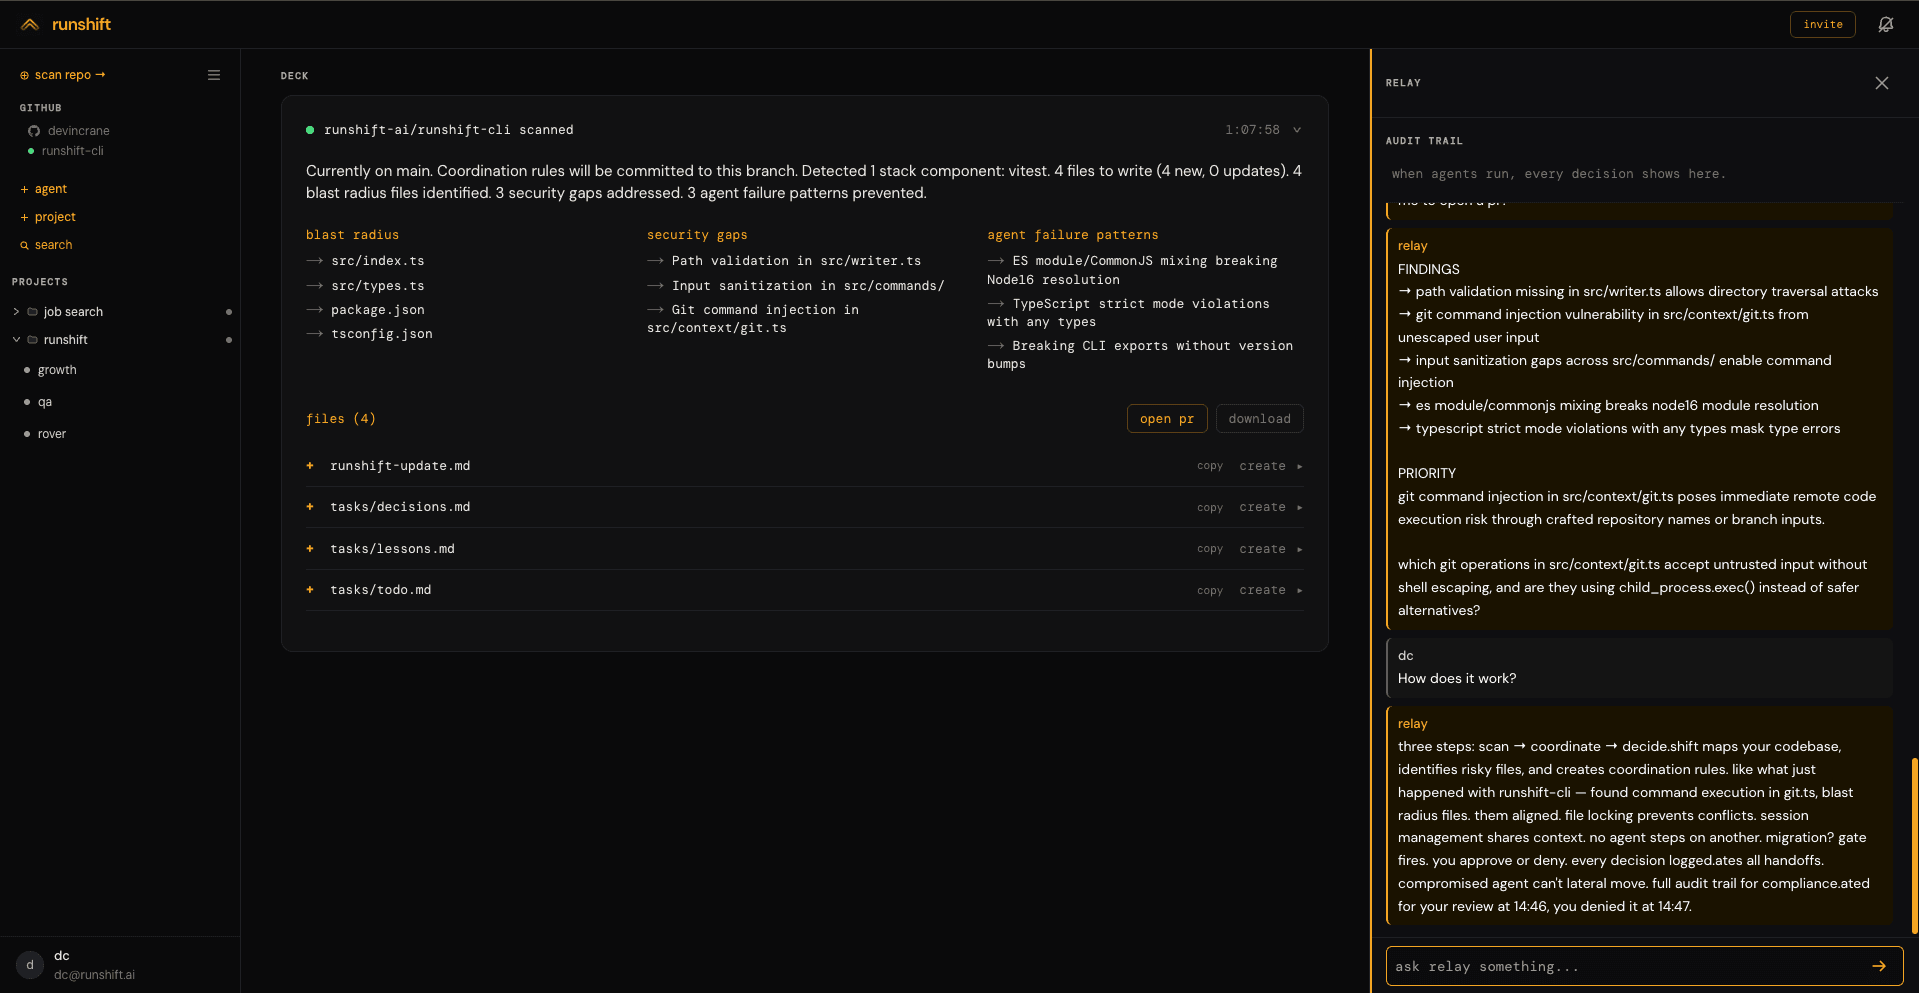Screen dimensions: 1919x993
Task: Click folder icon of job search project
Action: pyautogui.click(x=33, y=312)
